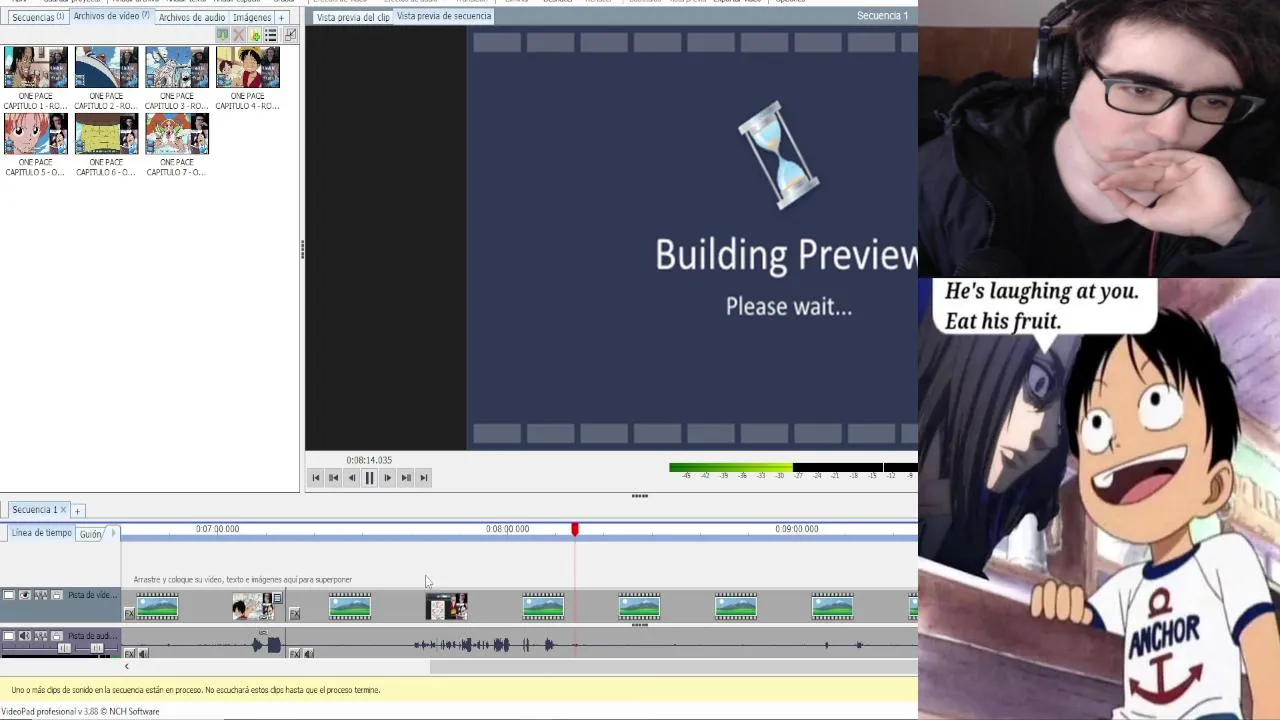Switch to Guión storyboard view

coord(91,534)
